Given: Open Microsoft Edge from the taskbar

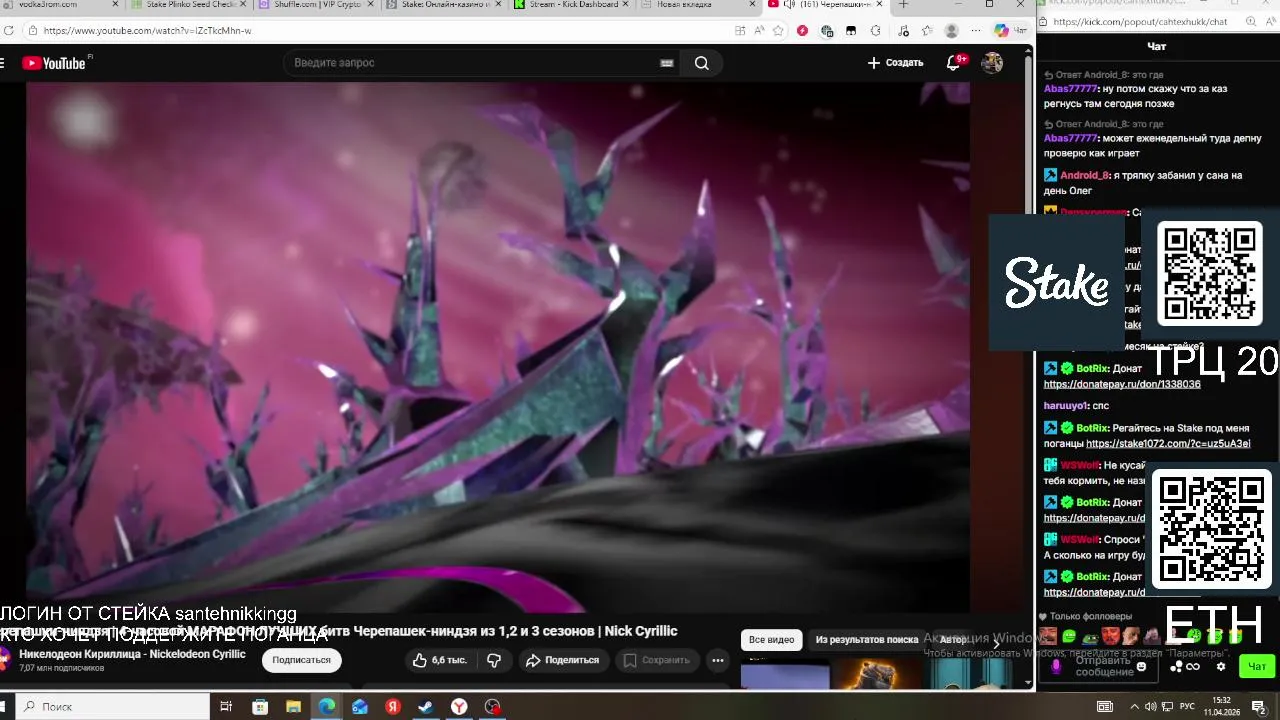Looking at the screenshot, I should (x=327, y=706).
